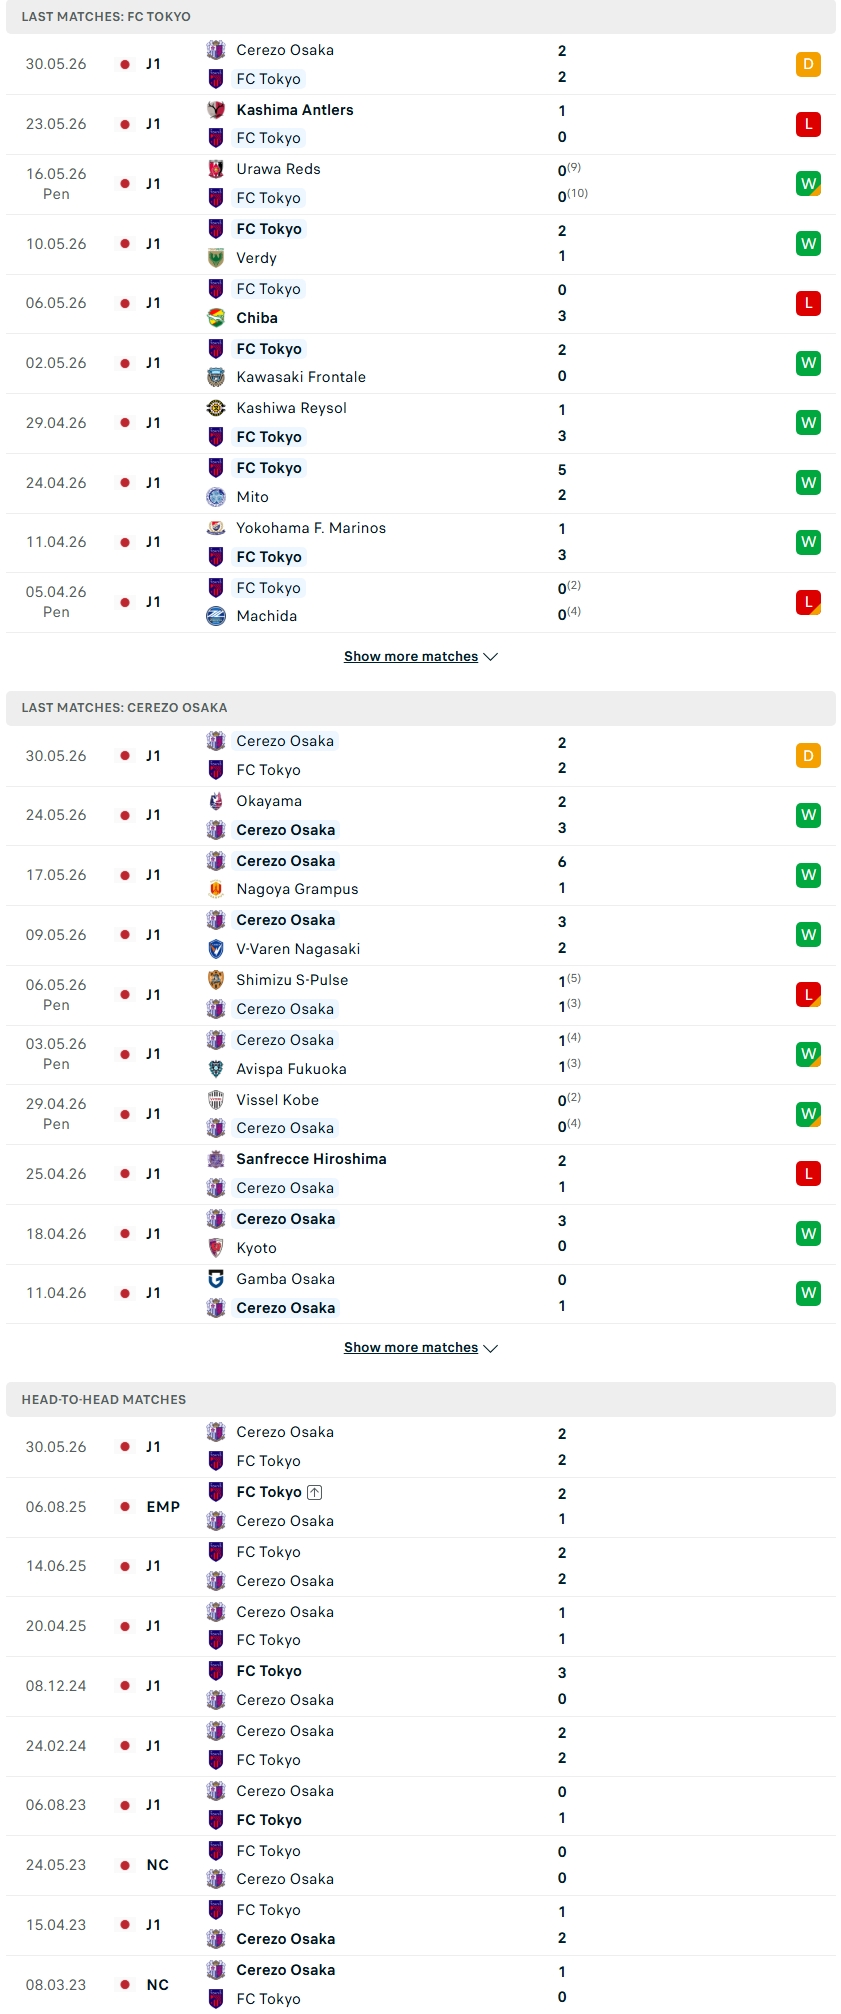Click the Gamba Osaka logo
Screen dimensions: 841x2014
(216, 1279)
